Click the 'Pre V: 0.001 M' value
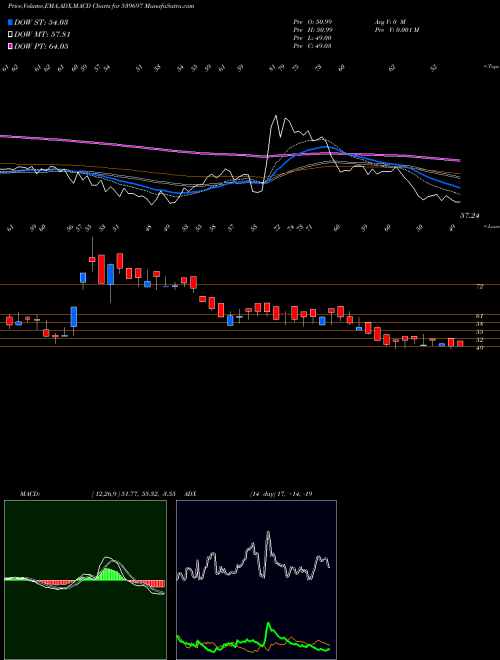Viewport: 500px width, 660px height. (396, 30)
